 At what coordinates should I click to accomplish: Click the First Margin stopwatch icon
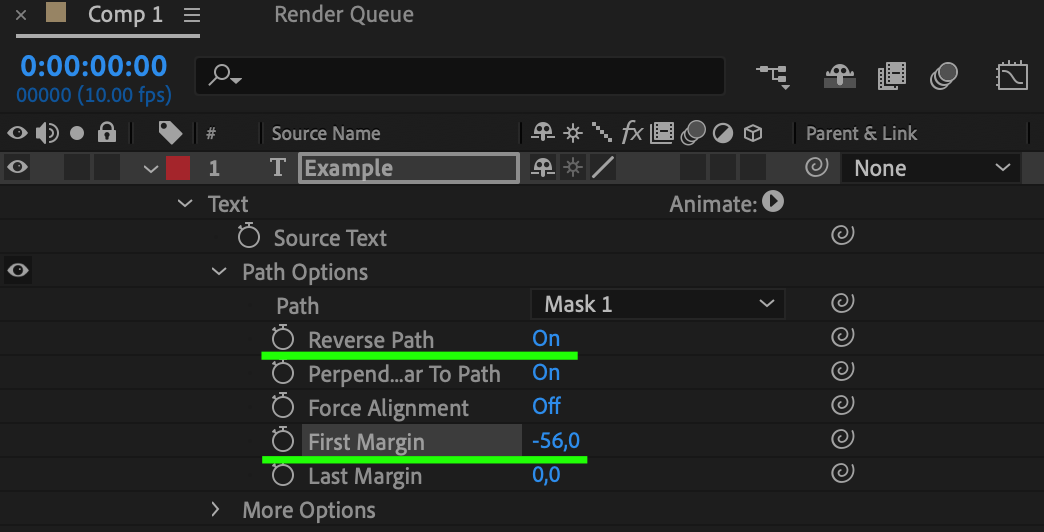coord(283,440)
